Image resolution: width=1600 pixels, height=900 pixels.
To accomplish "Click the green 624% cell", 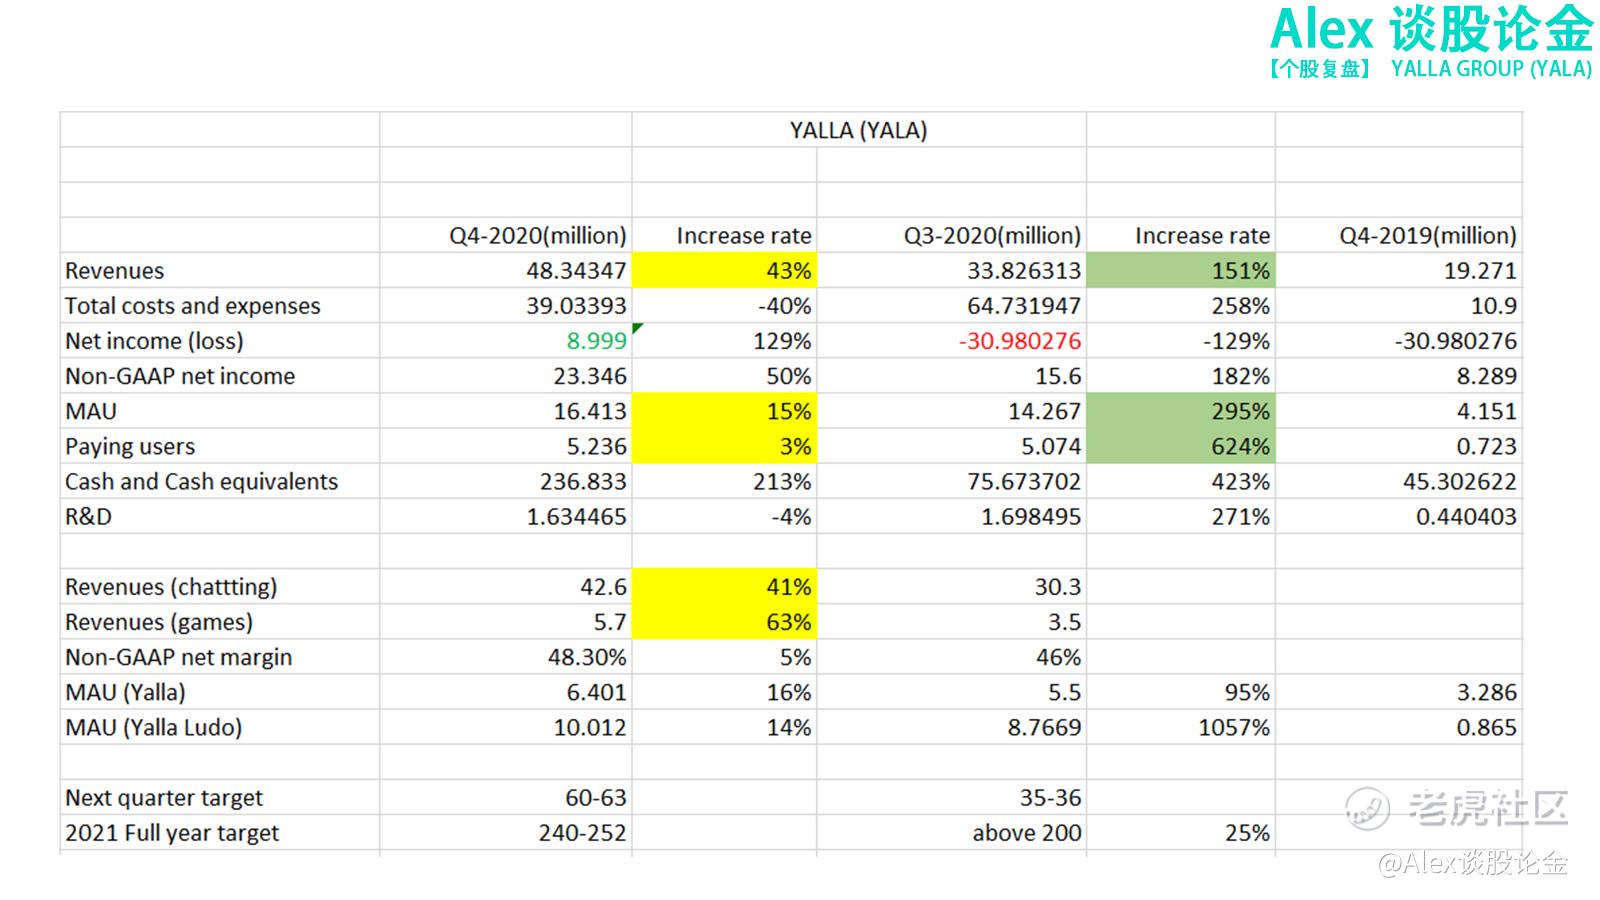I will pos(1181,446).
